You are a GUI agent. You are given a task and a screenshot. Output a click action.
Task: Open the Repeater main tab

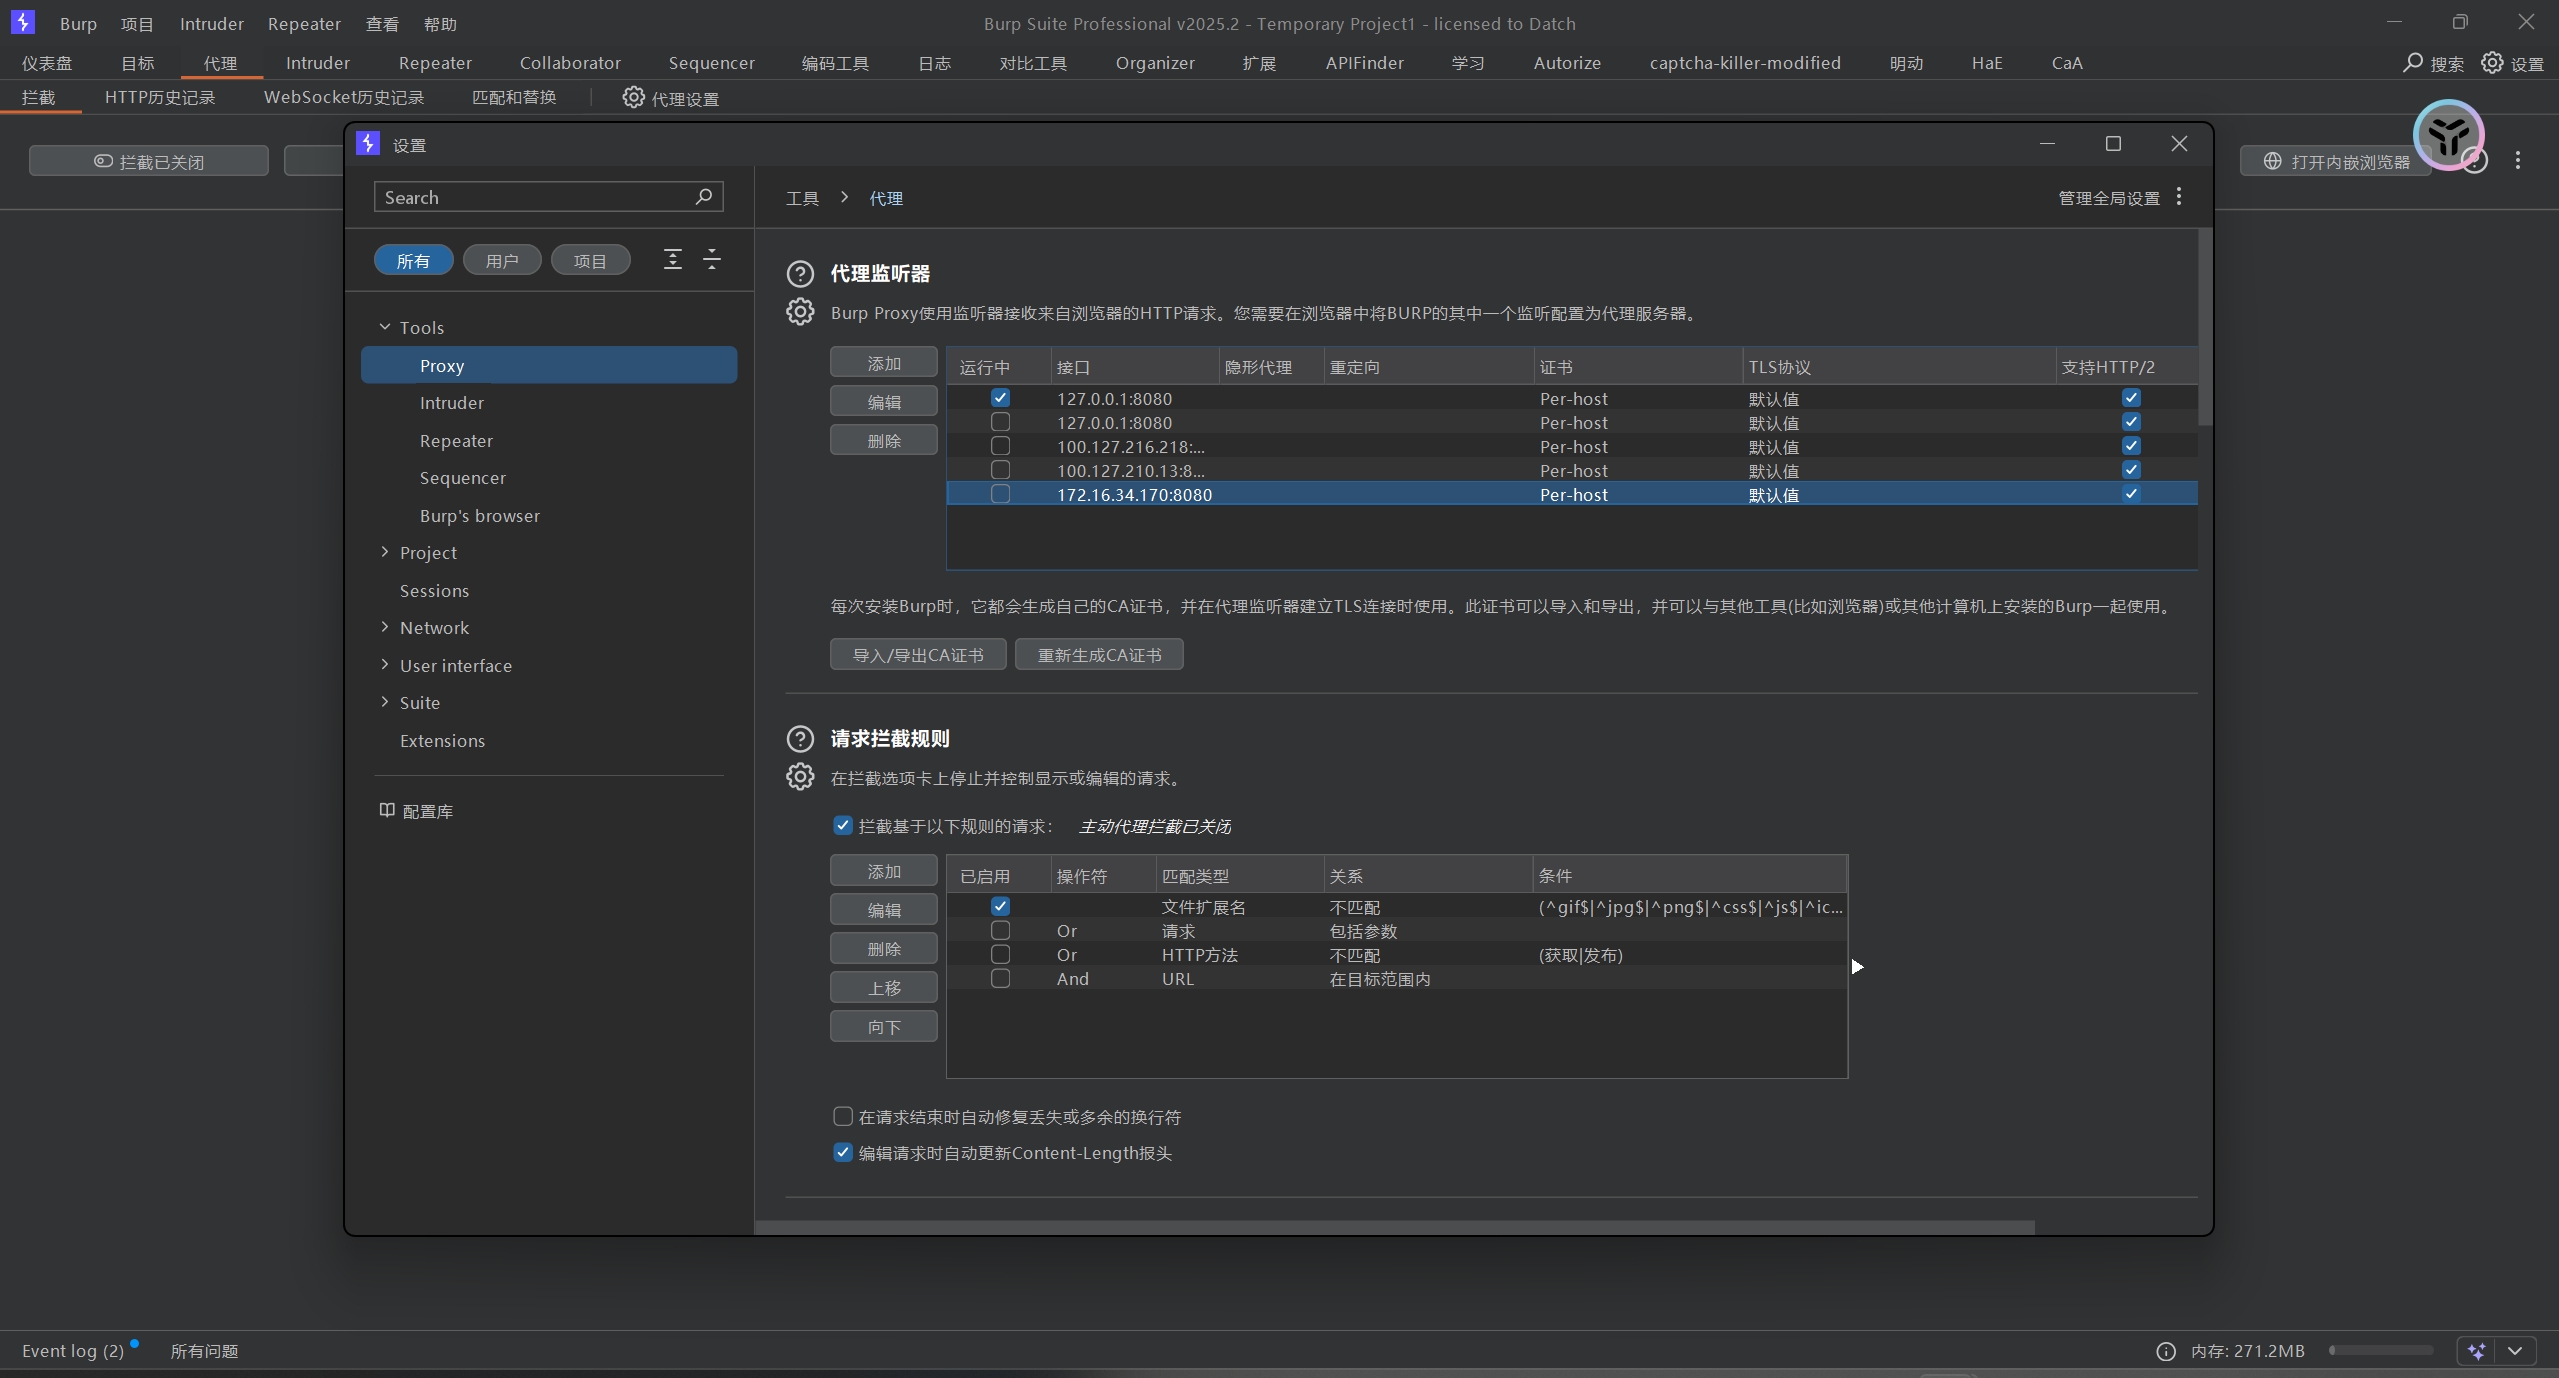(x=434, y=63)
